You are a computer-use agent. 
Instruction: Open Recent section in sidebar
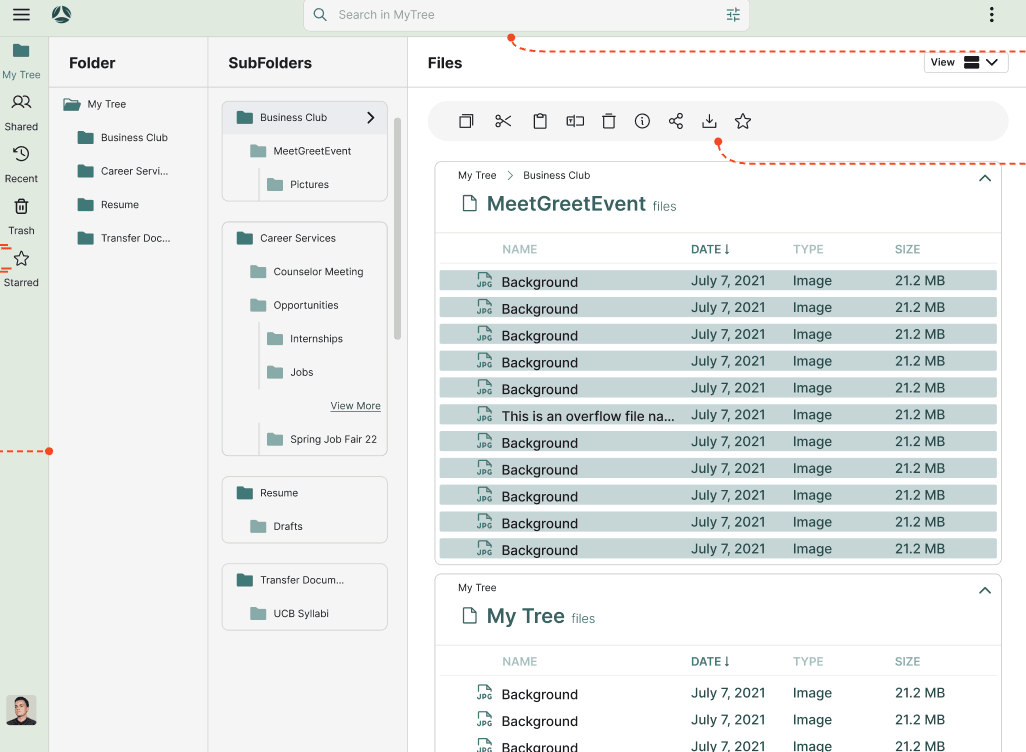pos(21,165)
